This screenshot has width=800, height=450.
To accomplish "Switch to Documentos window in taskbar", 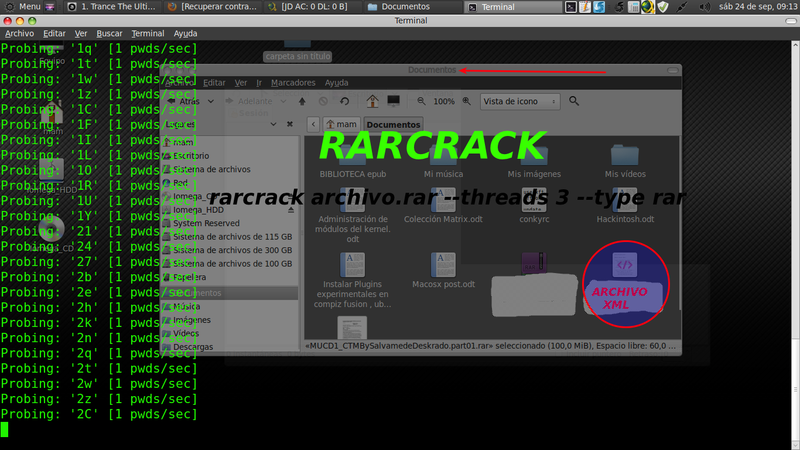I will tap(400, 7).
